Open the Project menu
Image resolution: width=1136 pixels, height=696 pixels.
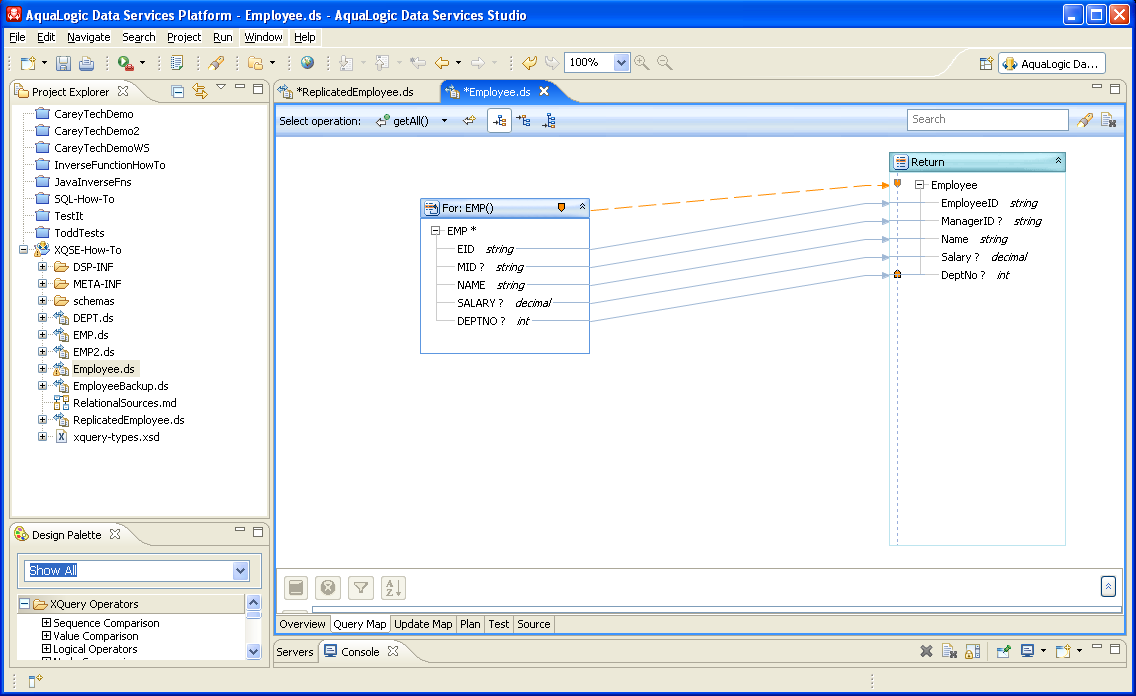point(184,37)
